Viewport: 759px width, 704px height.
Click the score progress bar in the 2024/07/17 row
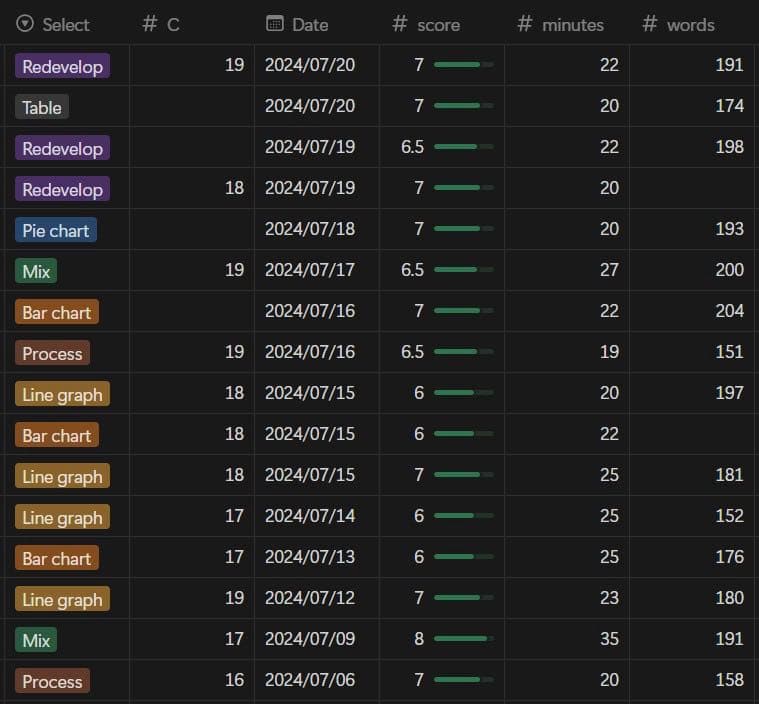(464, 270)
